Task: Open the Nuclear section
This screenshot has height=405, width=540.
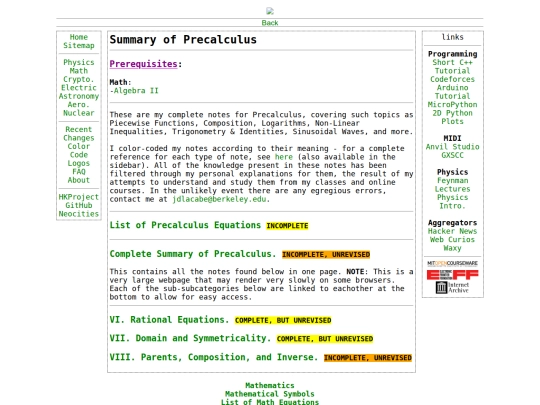Action: (79, 113)
